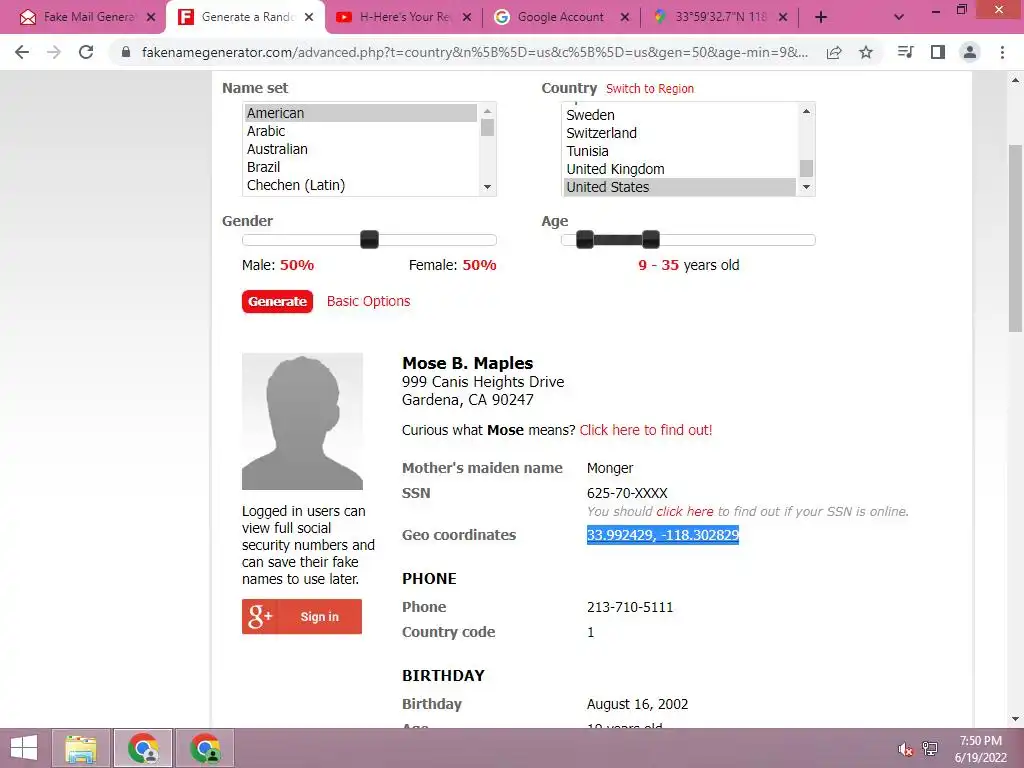Click the network tray icon
1024x768 pixels.
930,748
